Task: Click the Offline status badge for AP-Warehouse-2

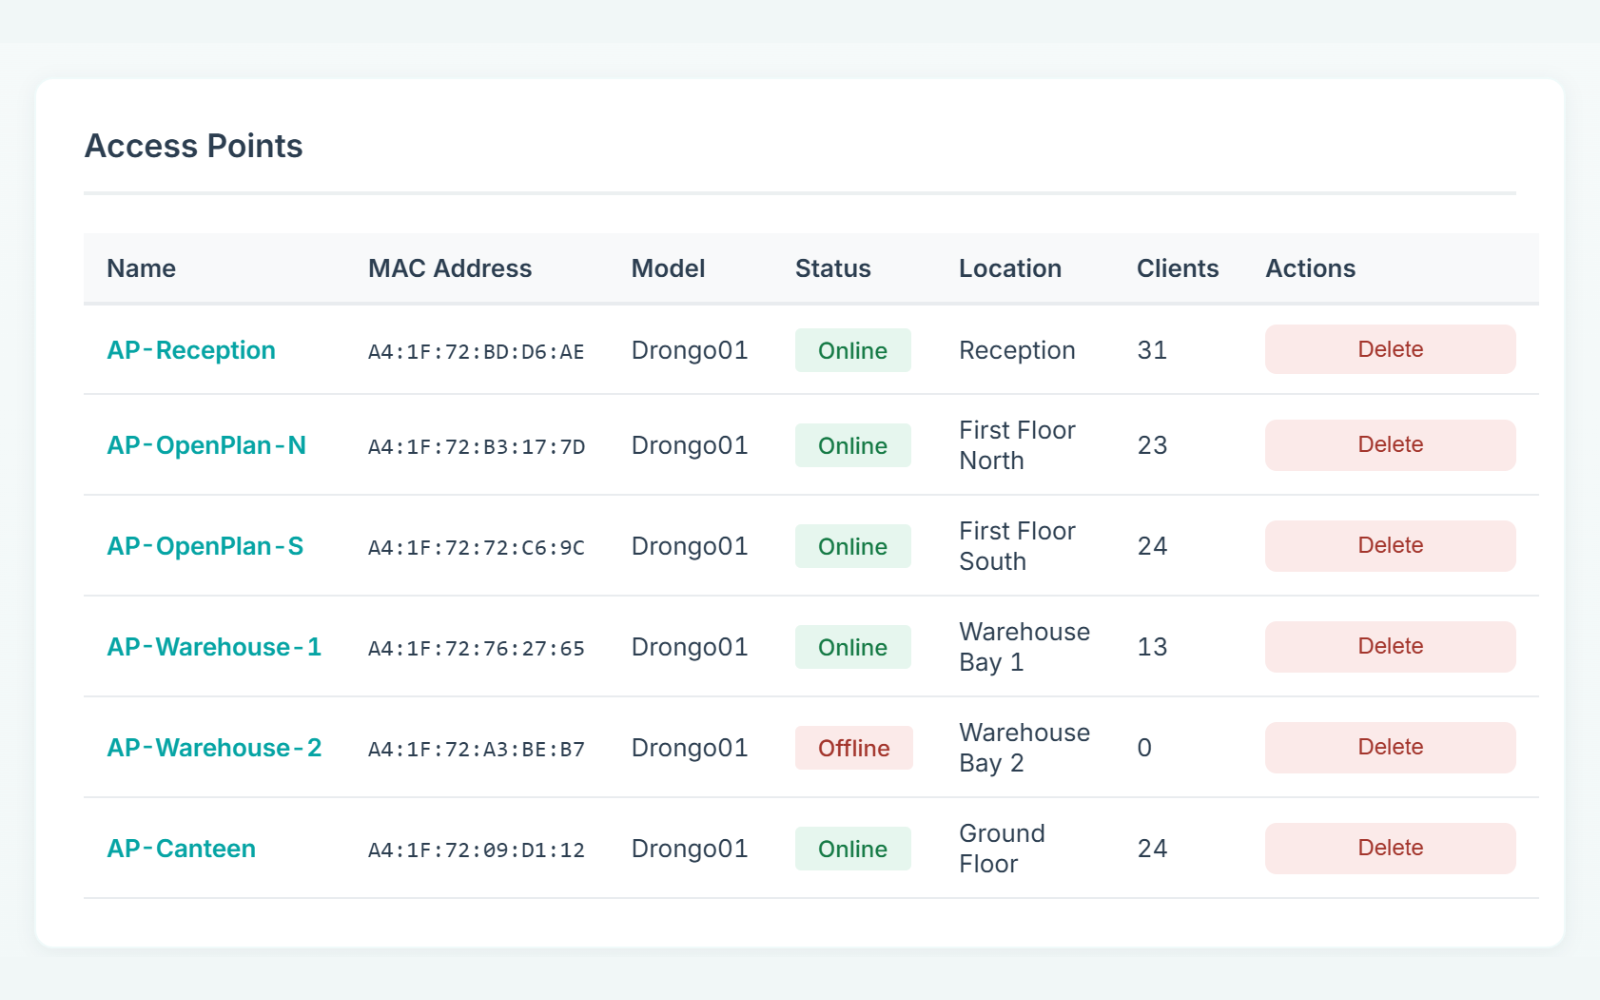Action: point(854,748)
